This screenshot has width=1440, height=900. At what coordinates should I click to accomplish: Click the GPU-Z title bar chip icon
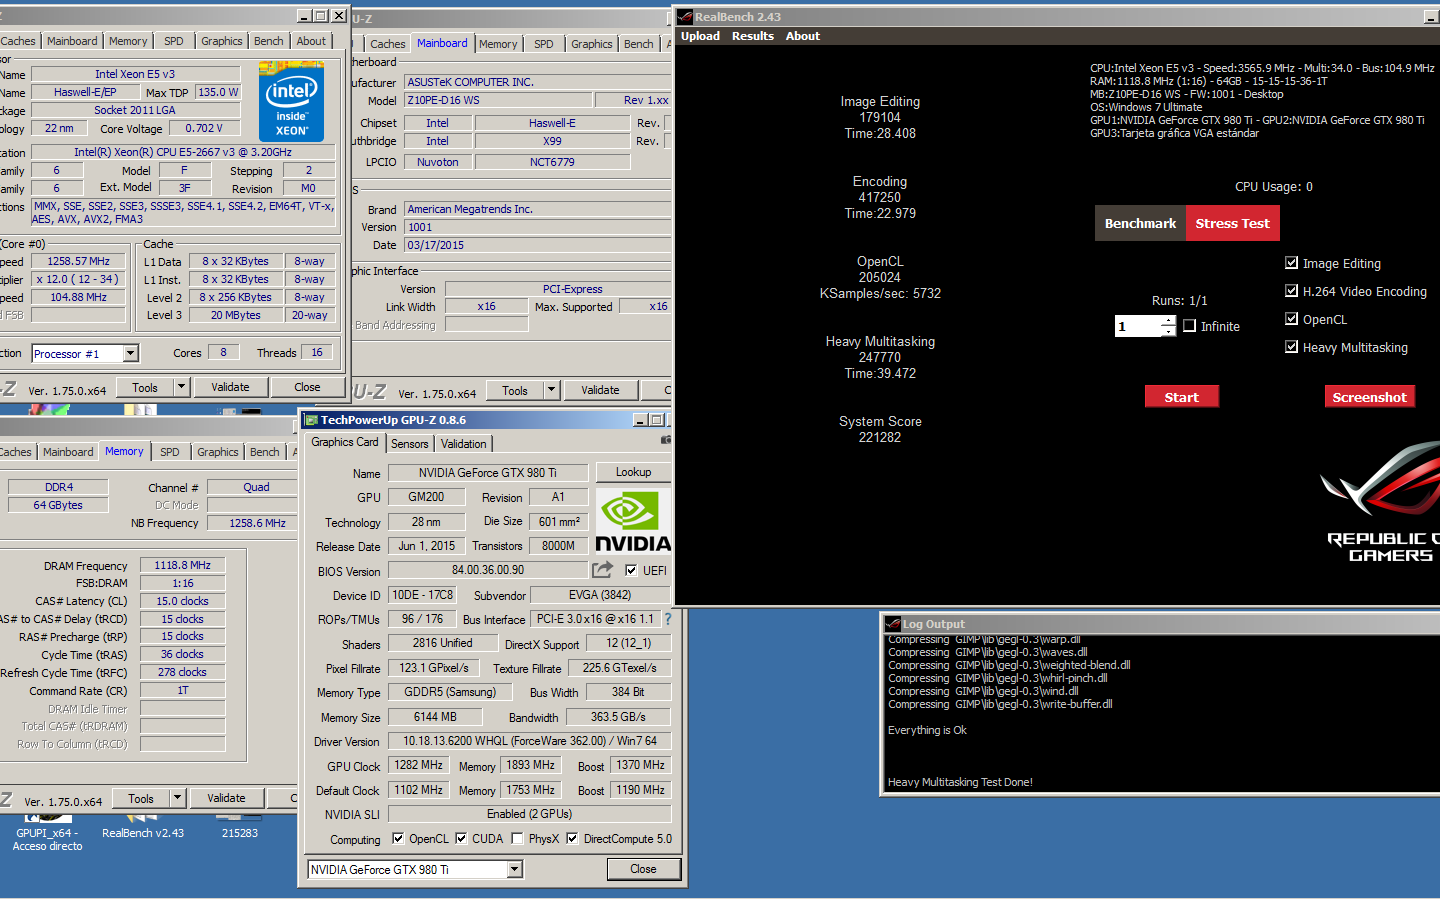click(311, 420)
